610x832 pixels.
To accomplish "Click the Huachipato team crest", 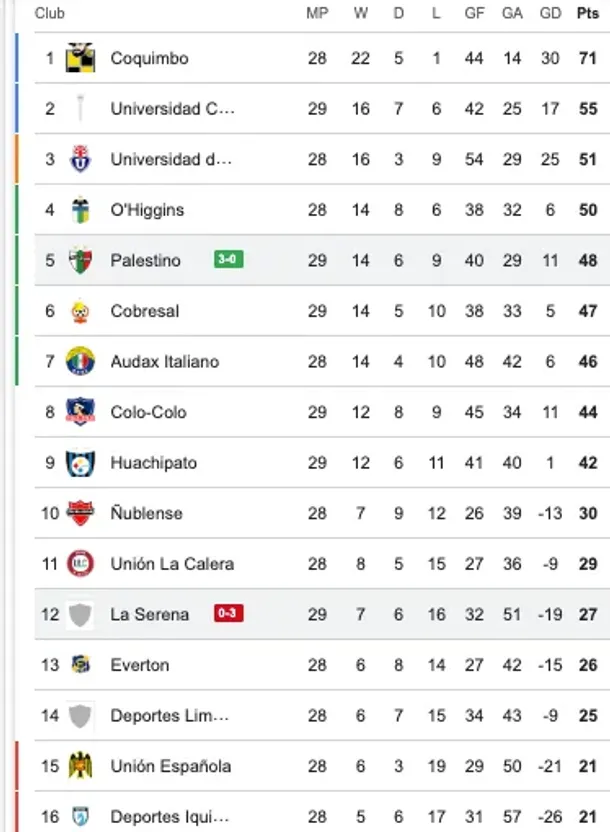I will (78, 462).
